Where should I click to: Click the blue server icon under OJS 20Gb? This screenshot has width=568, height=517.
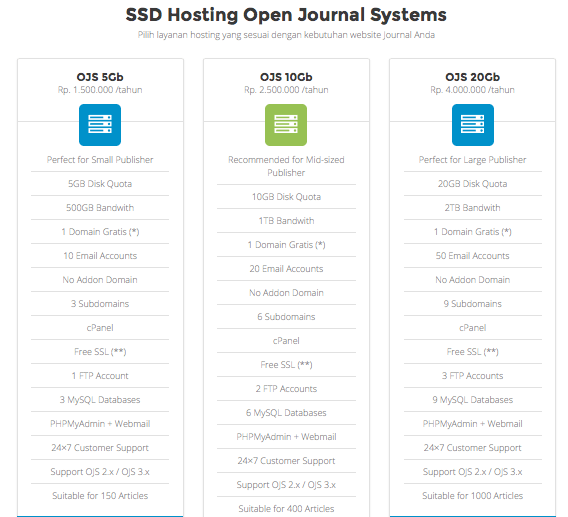[x=473, y=125]
